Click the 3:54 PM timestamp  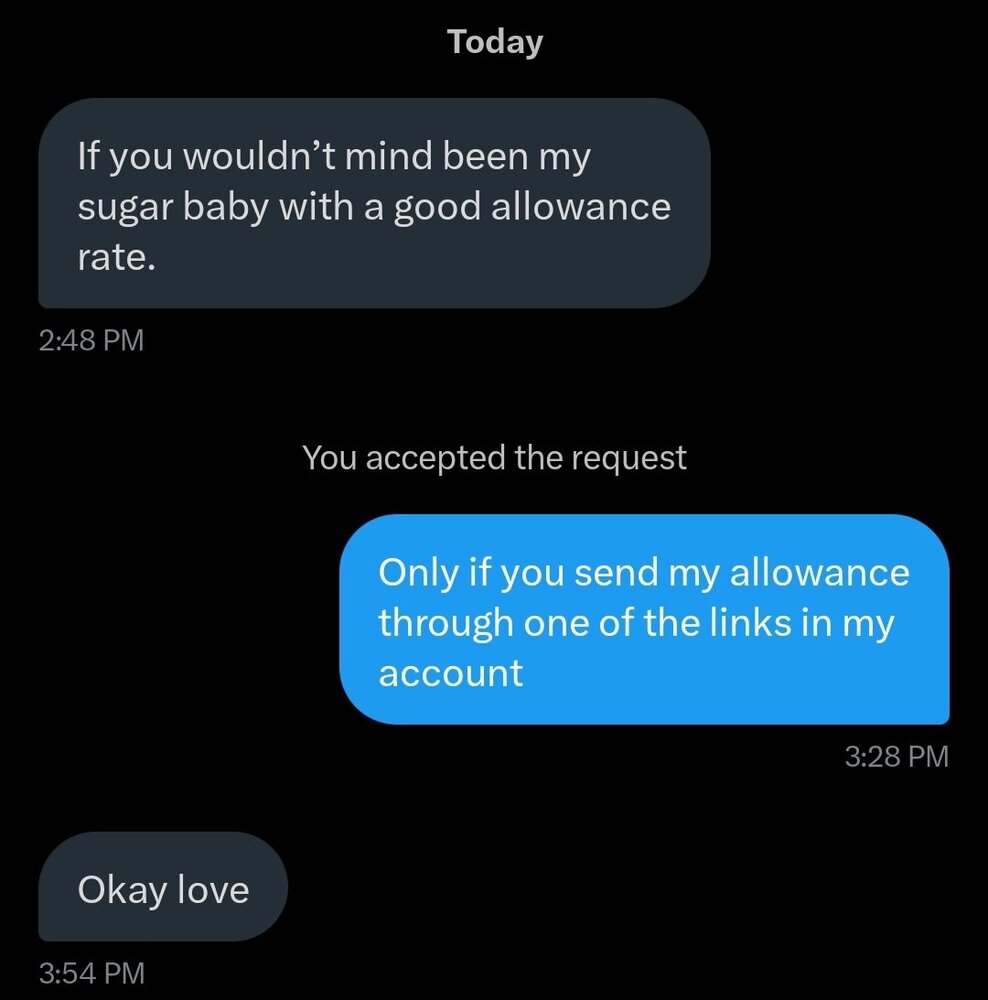point(91,972)
